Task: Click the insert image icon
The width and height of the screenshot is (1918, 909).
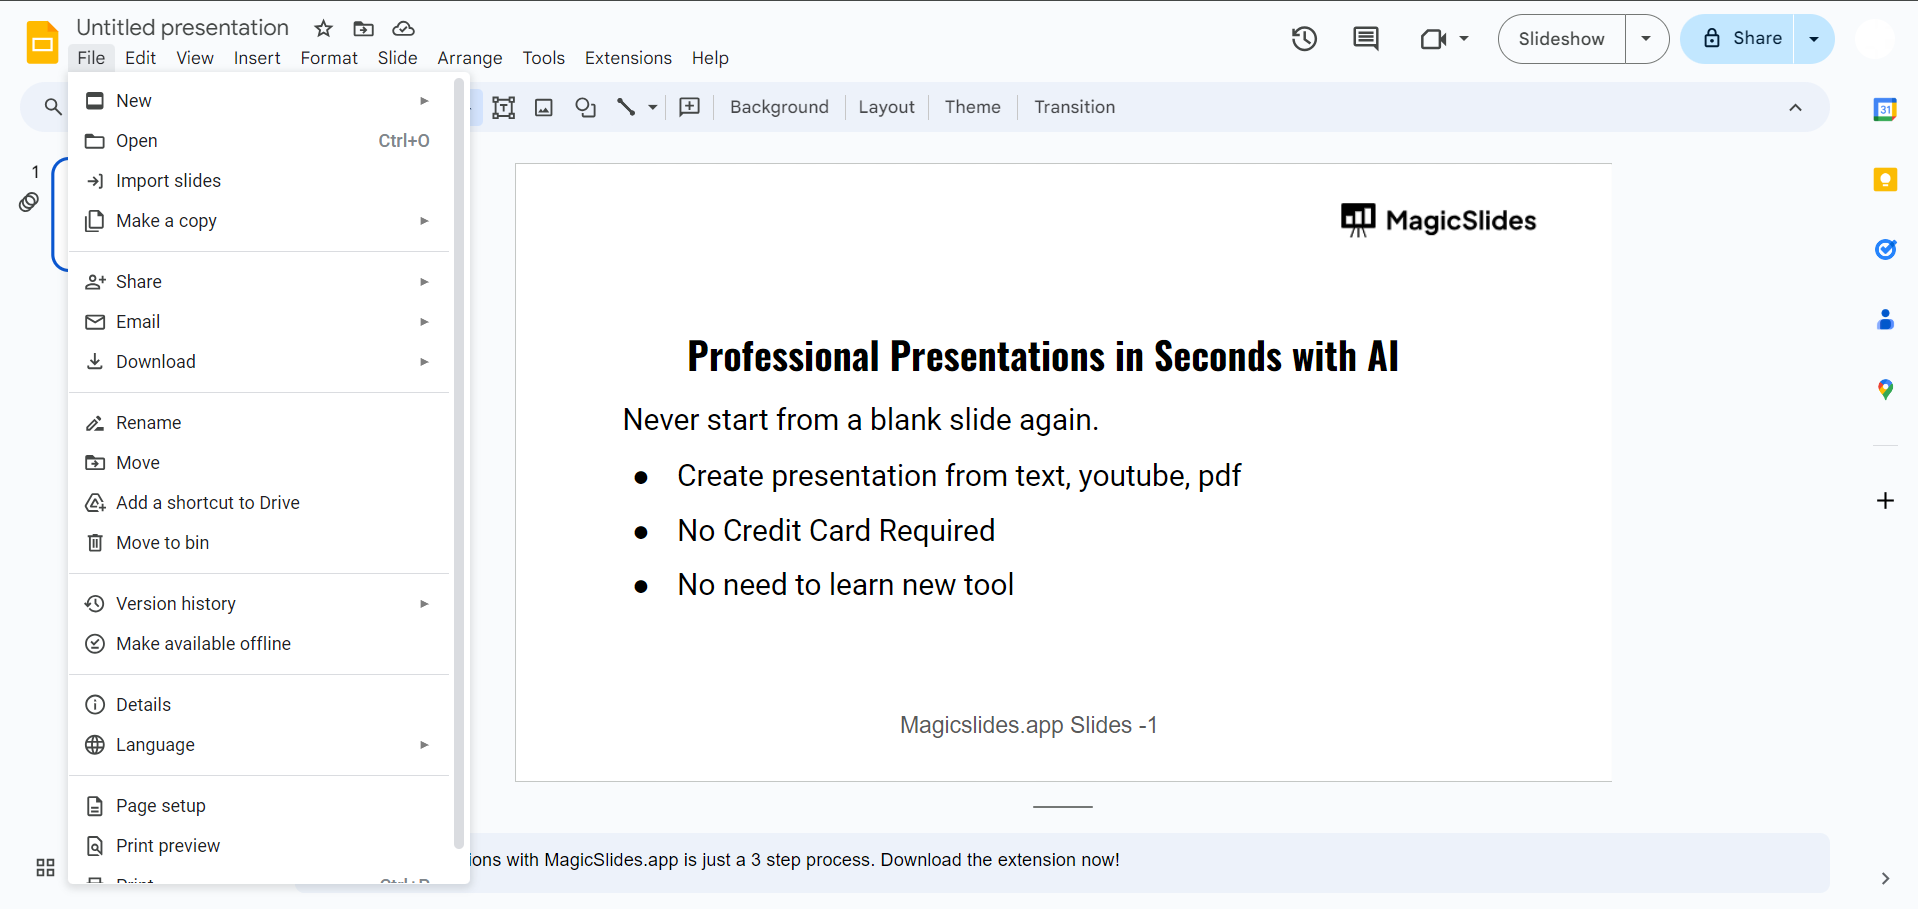Action: point(544,107)
